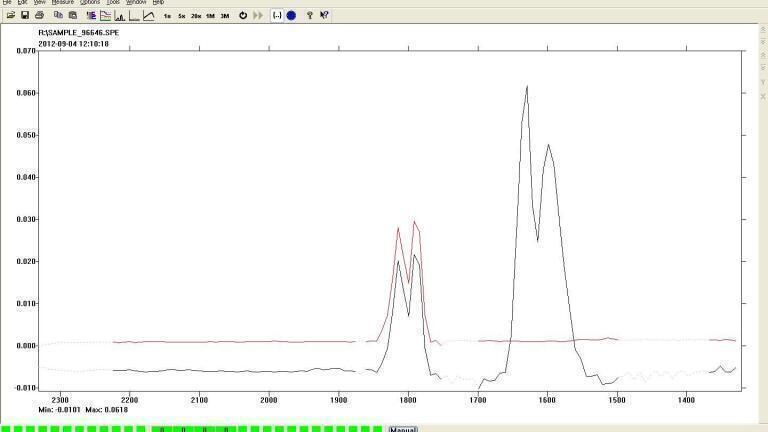Save the spectrum with the floppy disk icon
This screenshot has width=768, height=432.
point(25,16)
